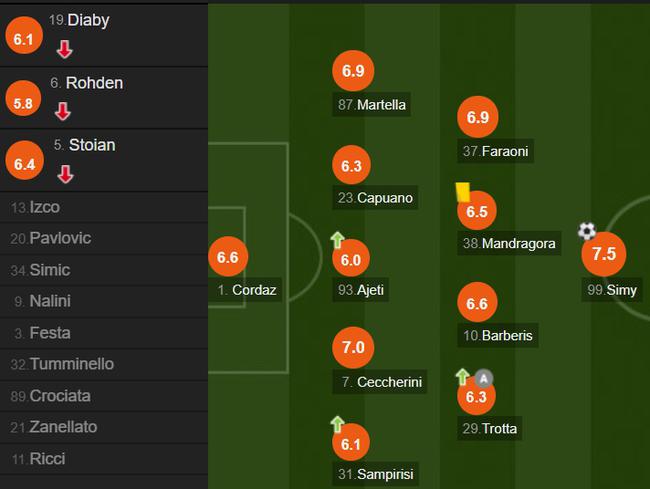Viewport: 650px width, 489px height.
Task: Click the green substitution arrow on Sampirisi
Action: (x=337, y=424)
